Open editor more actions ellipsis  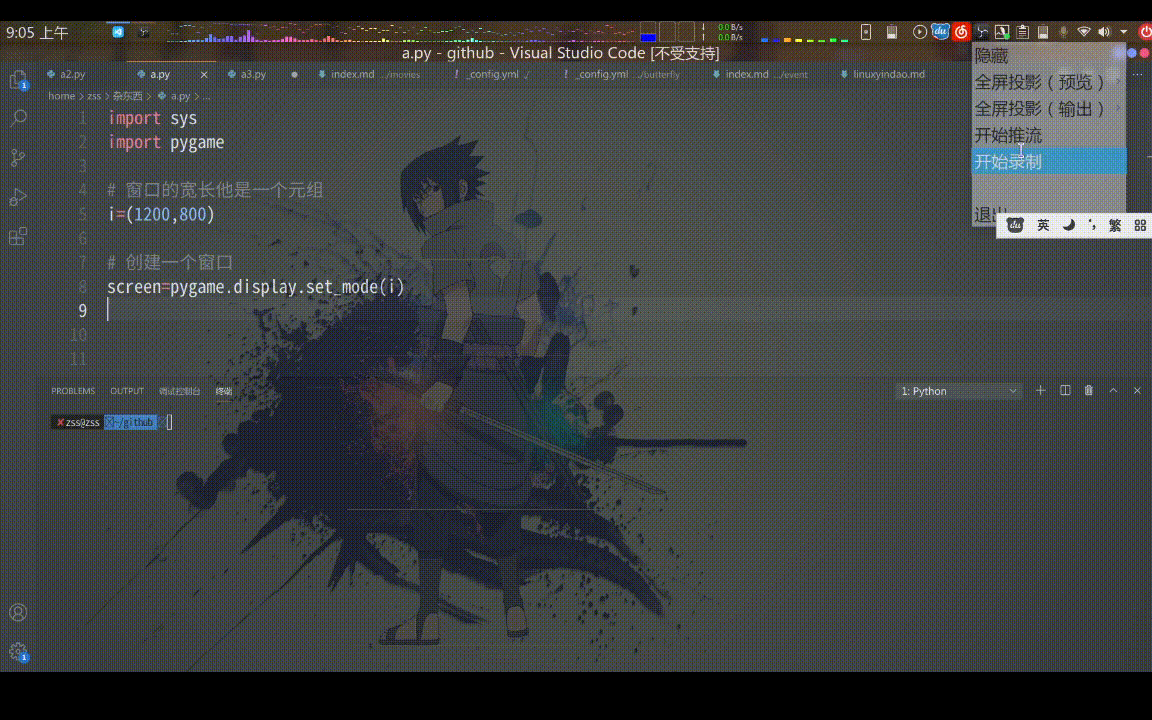[1137, 74]
